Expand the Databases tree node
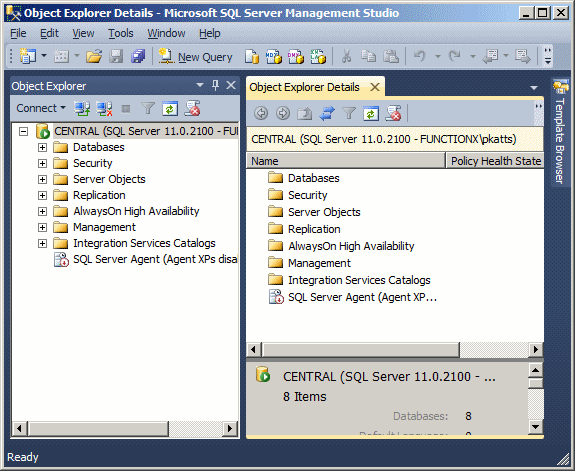This screenshot has width=575, height=471. click(x=43, y=147)
